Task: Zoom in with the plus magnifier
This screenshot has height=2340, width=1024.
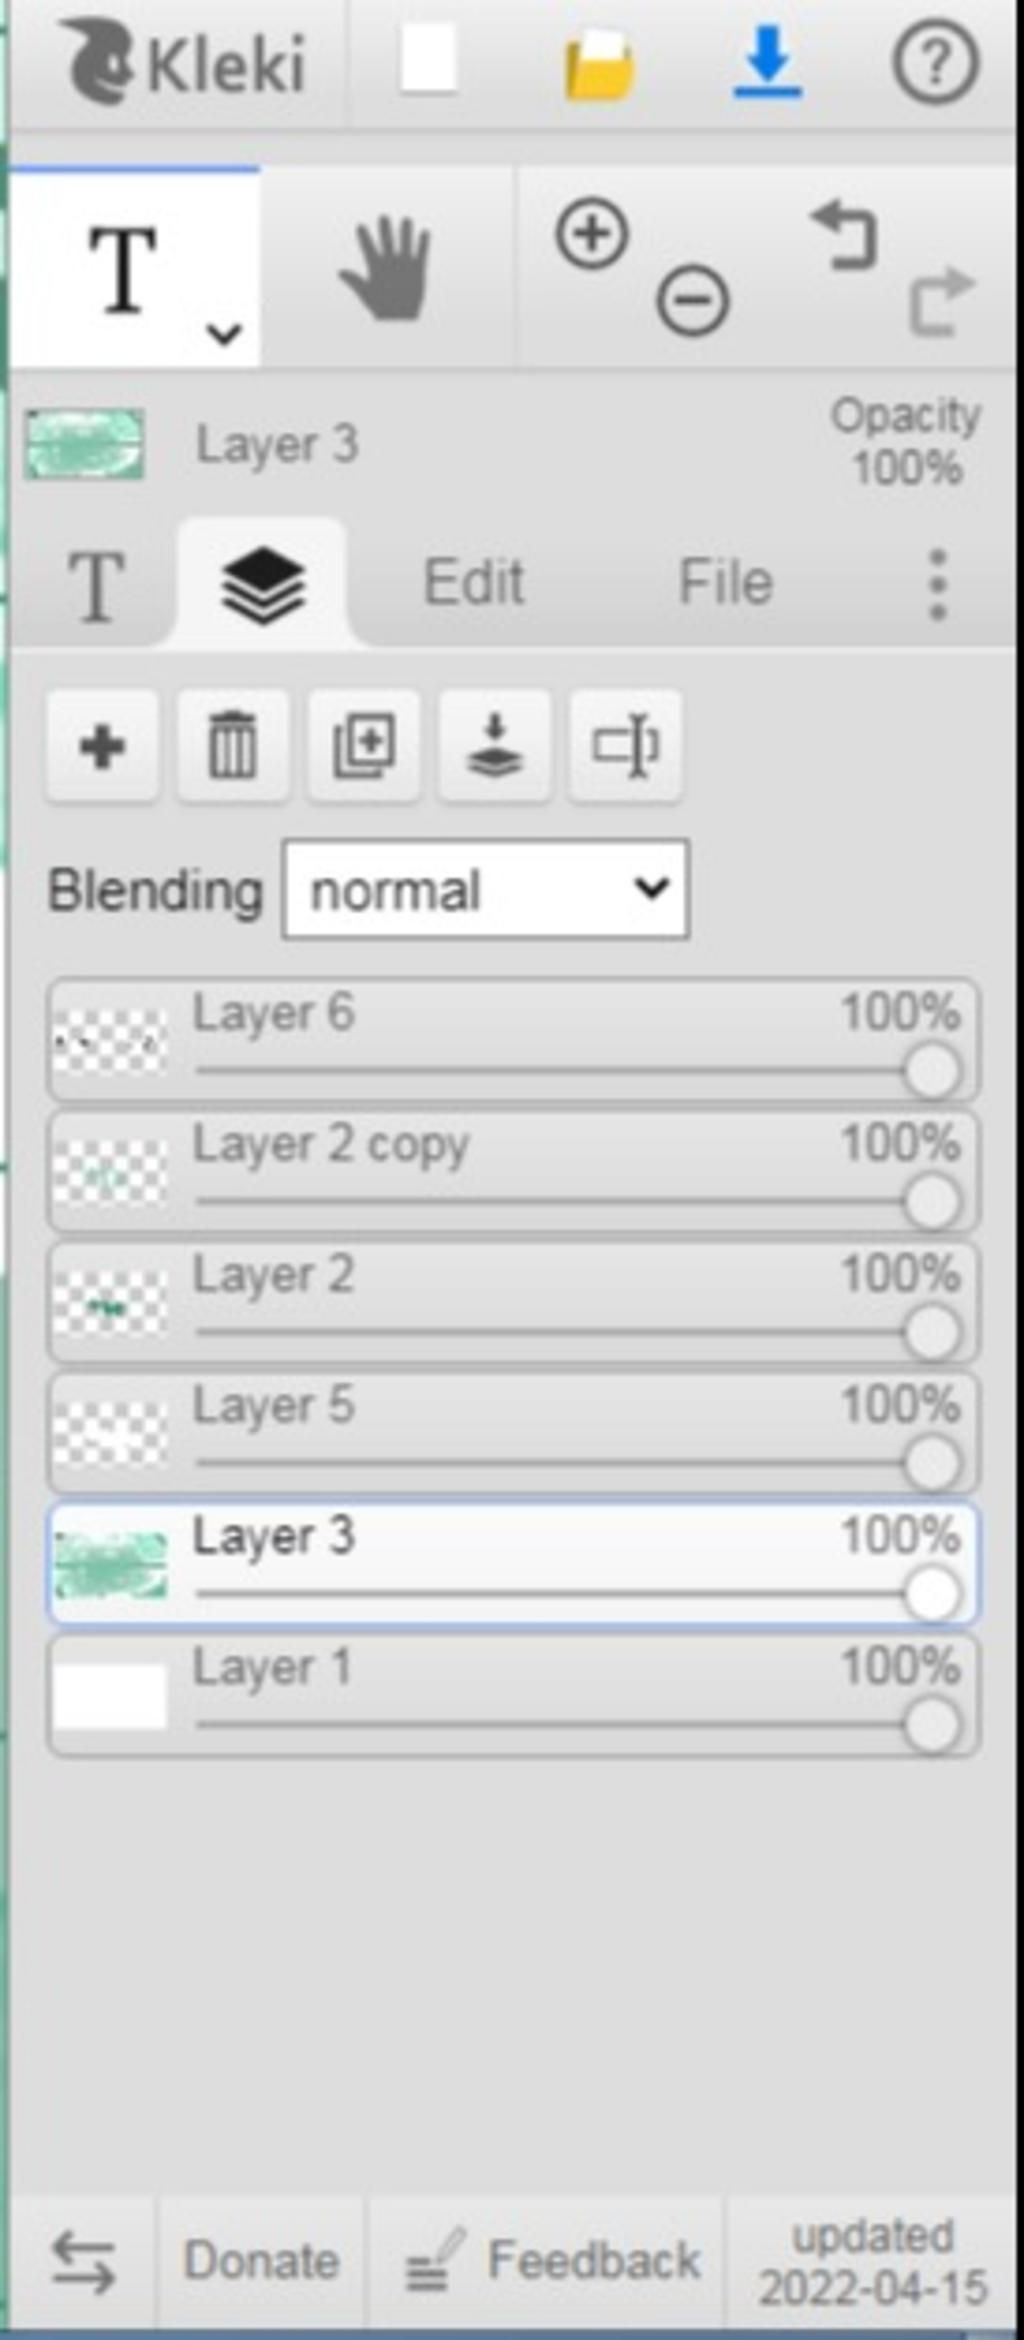Action: (x=592, y=235)
